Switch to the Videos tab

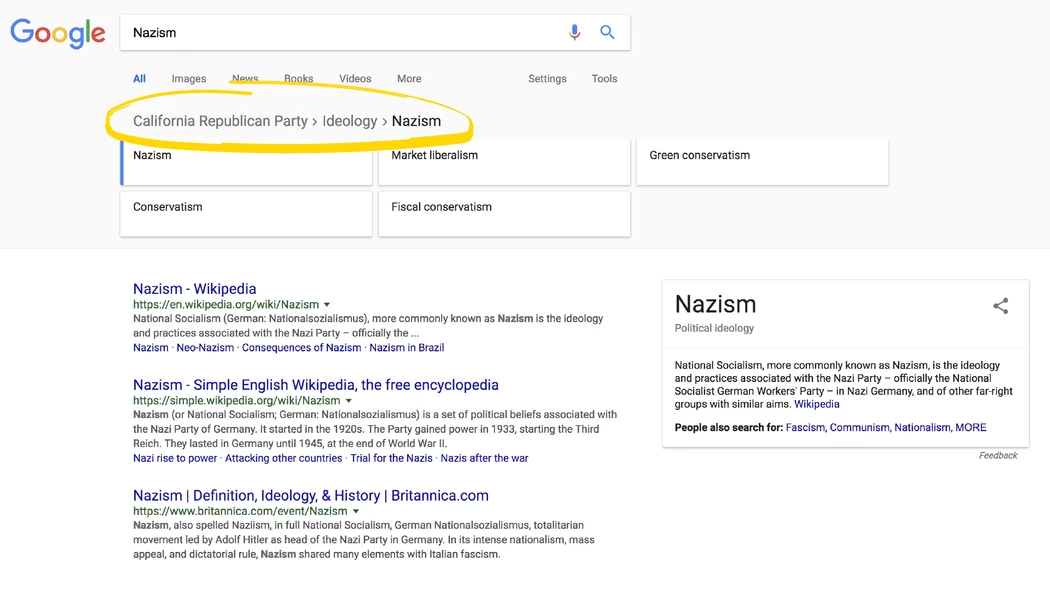tap(355, 78)
